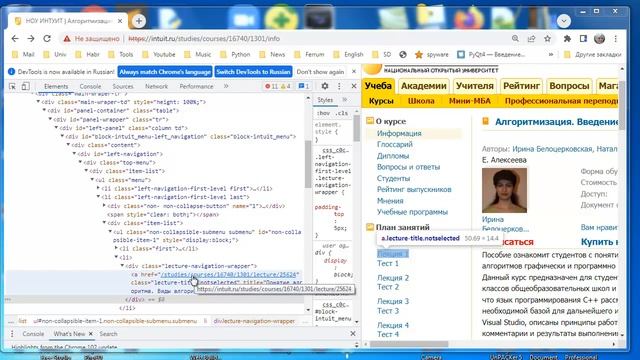This screenshot has width=640, height=360.
Task: Switch to the Sources tab
Action: coord(123,86)
